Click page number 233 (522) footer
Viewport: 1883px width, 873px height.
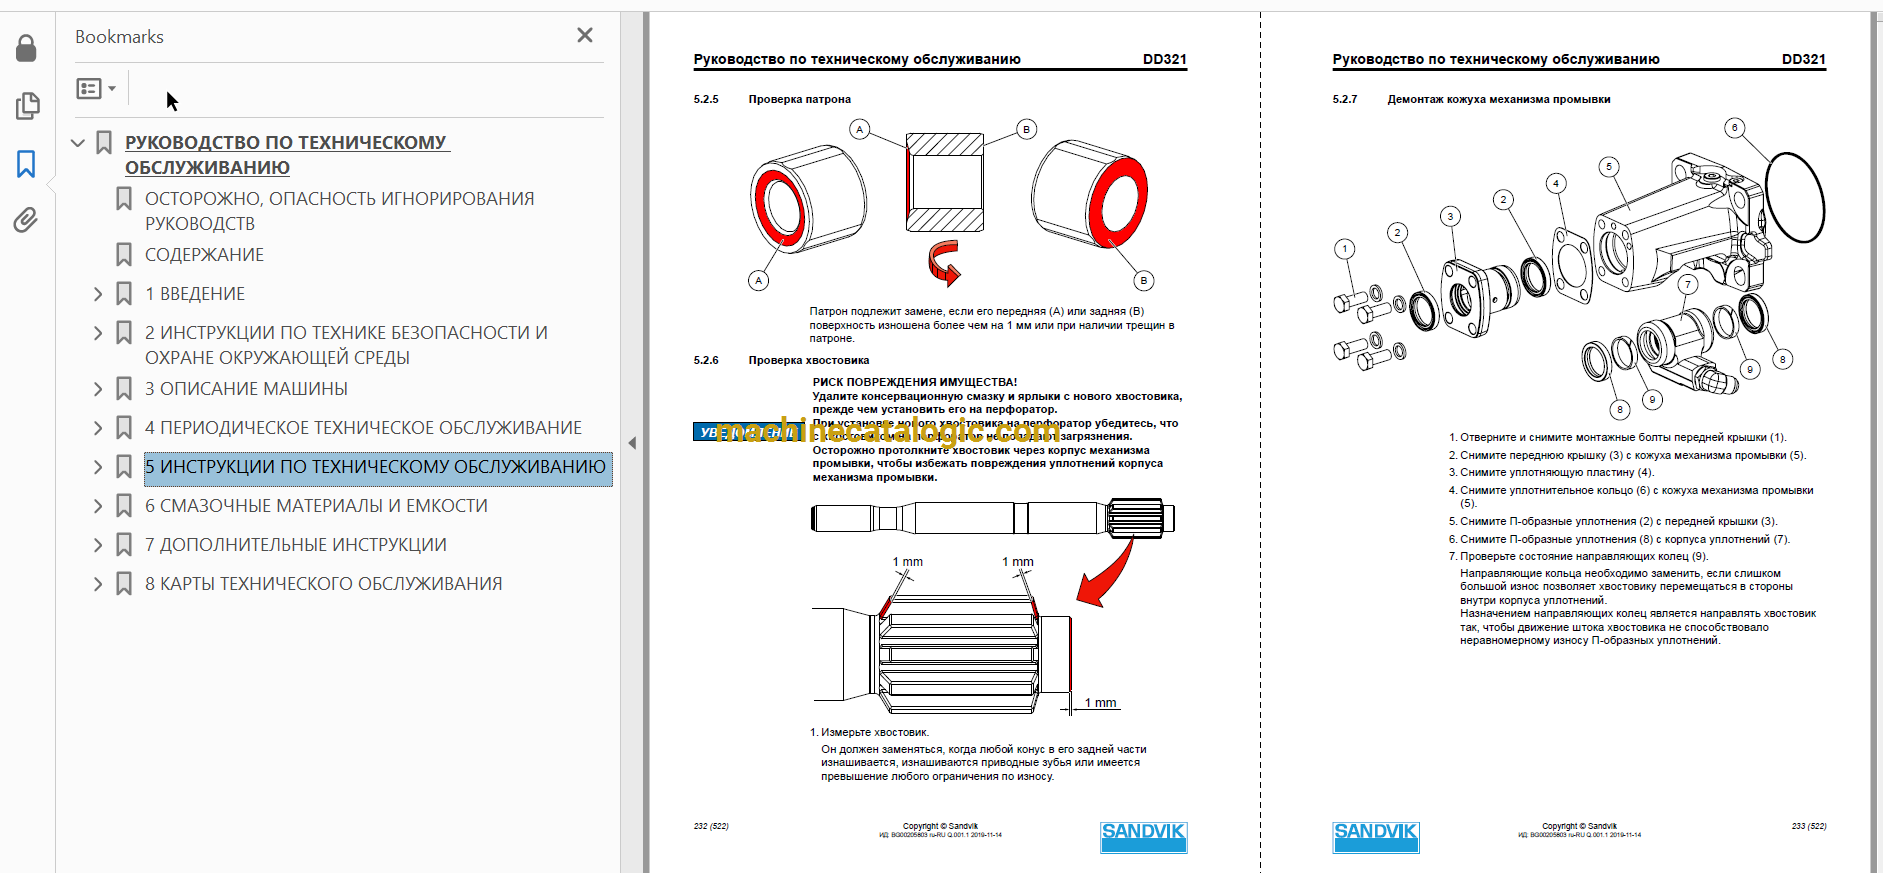[x=1809, y=826]
